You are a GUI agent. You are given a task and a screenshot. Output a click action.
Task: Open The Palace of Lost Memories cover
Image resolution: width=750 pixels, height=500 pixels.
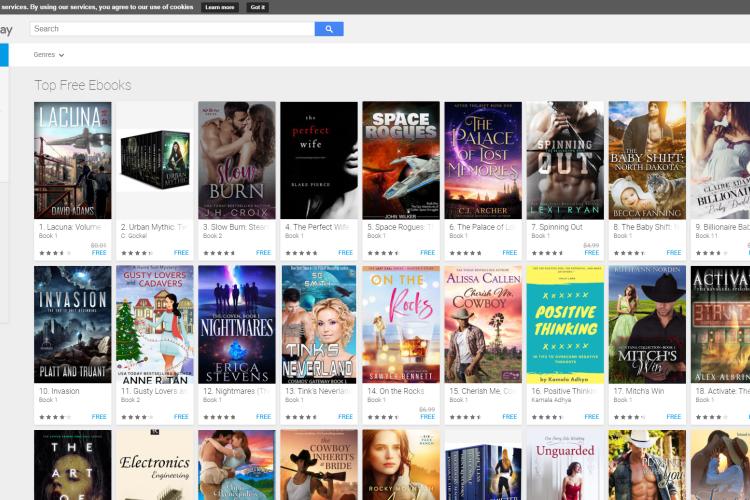pyautogui.click(x=483, y=160)
